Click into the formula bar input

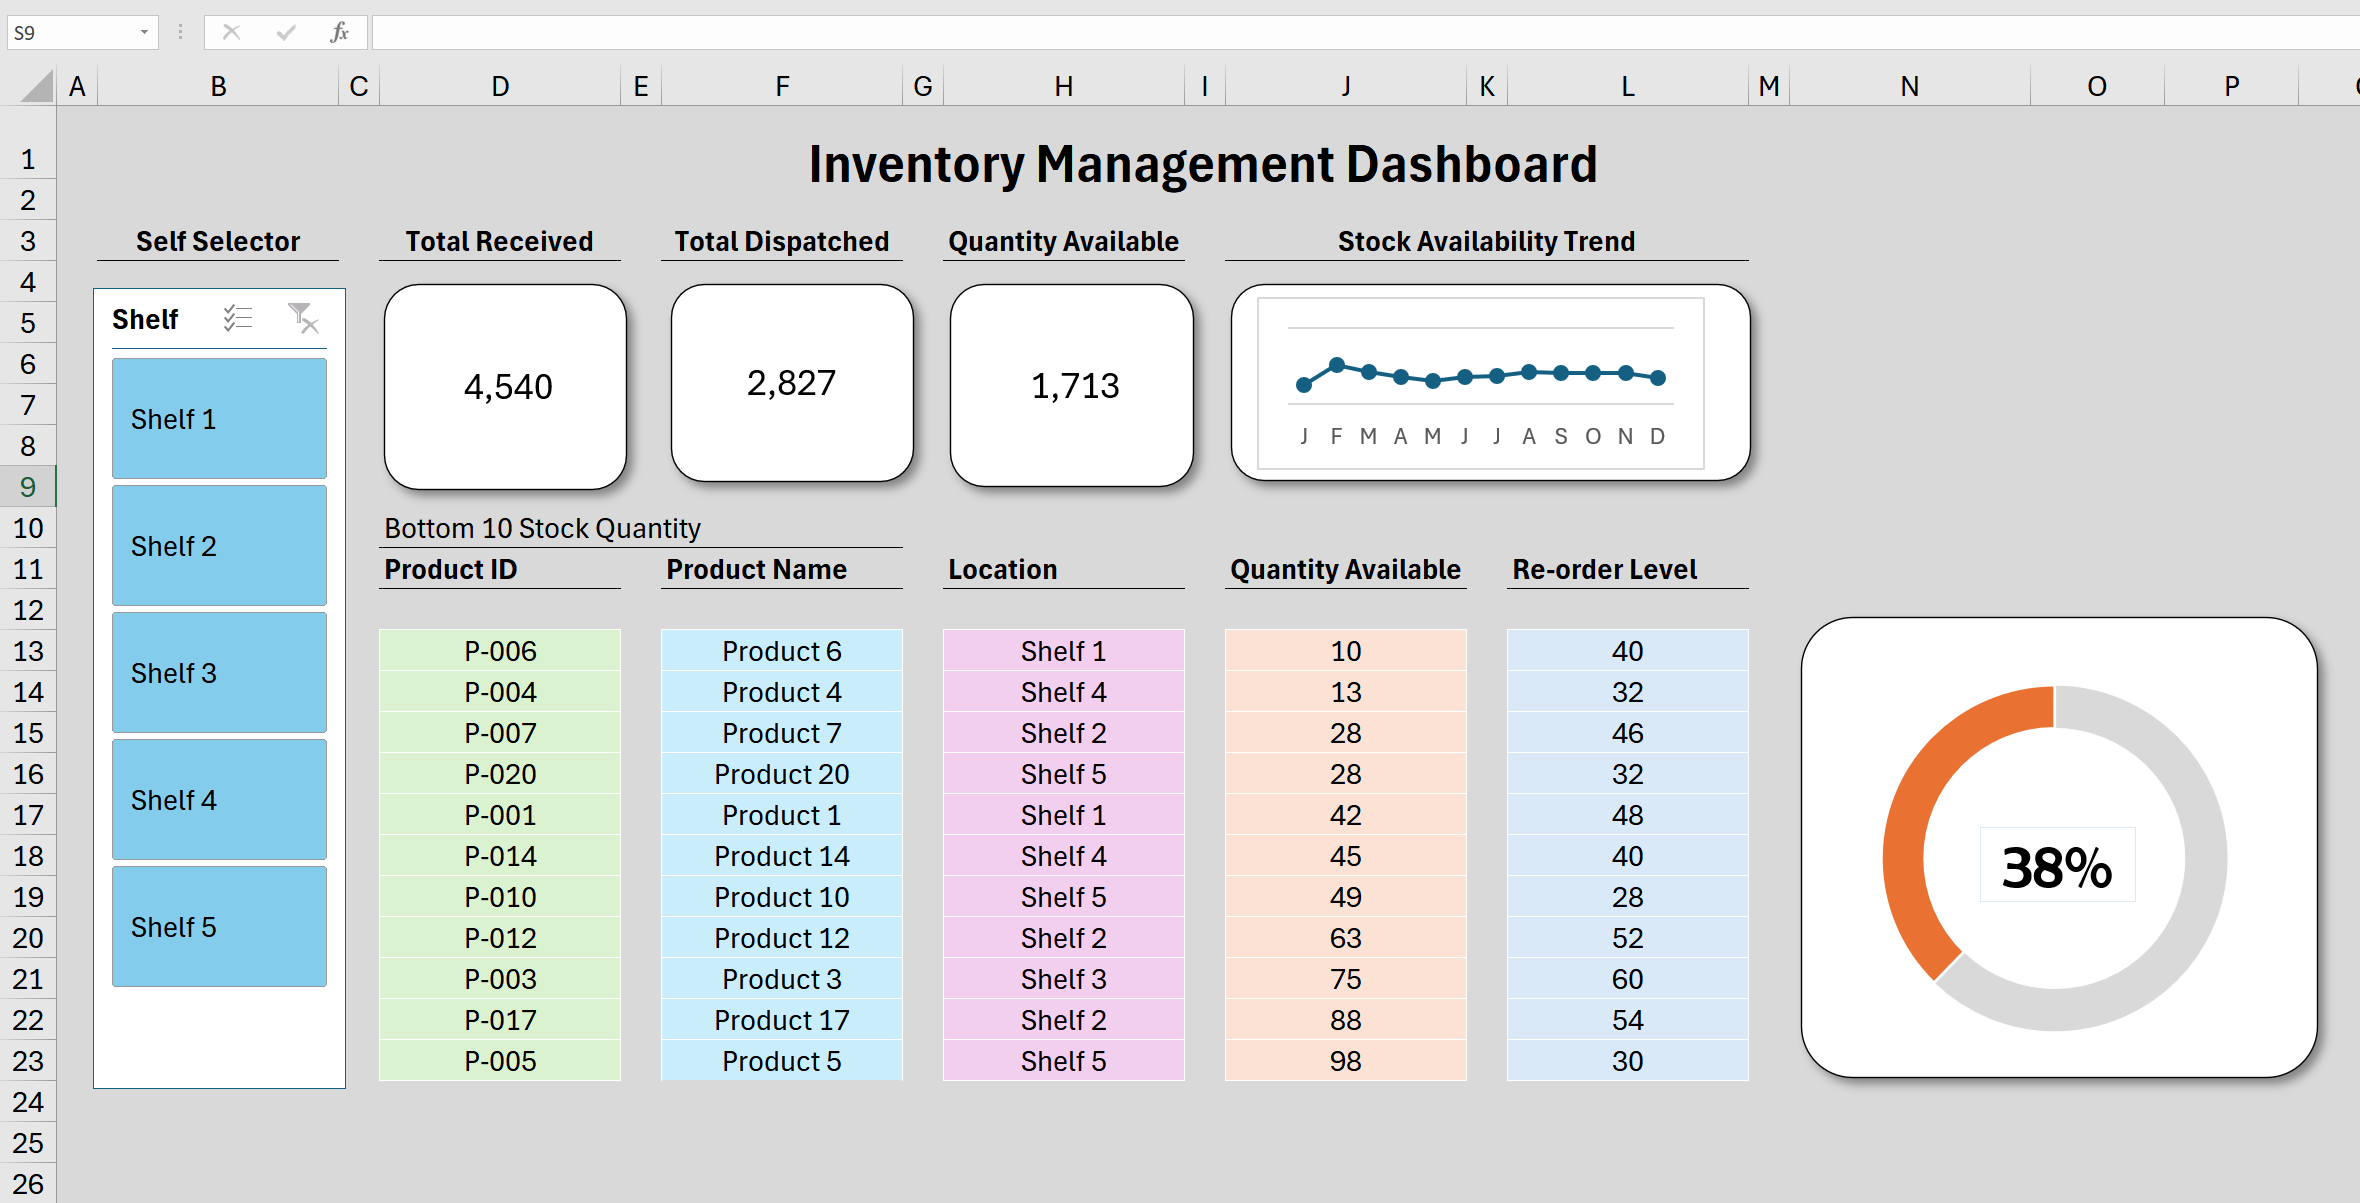tap(1365, 32)
